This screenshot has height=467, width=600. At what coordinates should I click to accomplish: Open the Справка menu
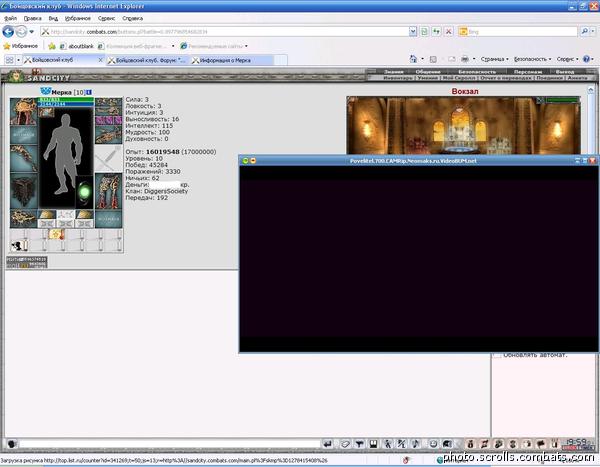[132, 18]
